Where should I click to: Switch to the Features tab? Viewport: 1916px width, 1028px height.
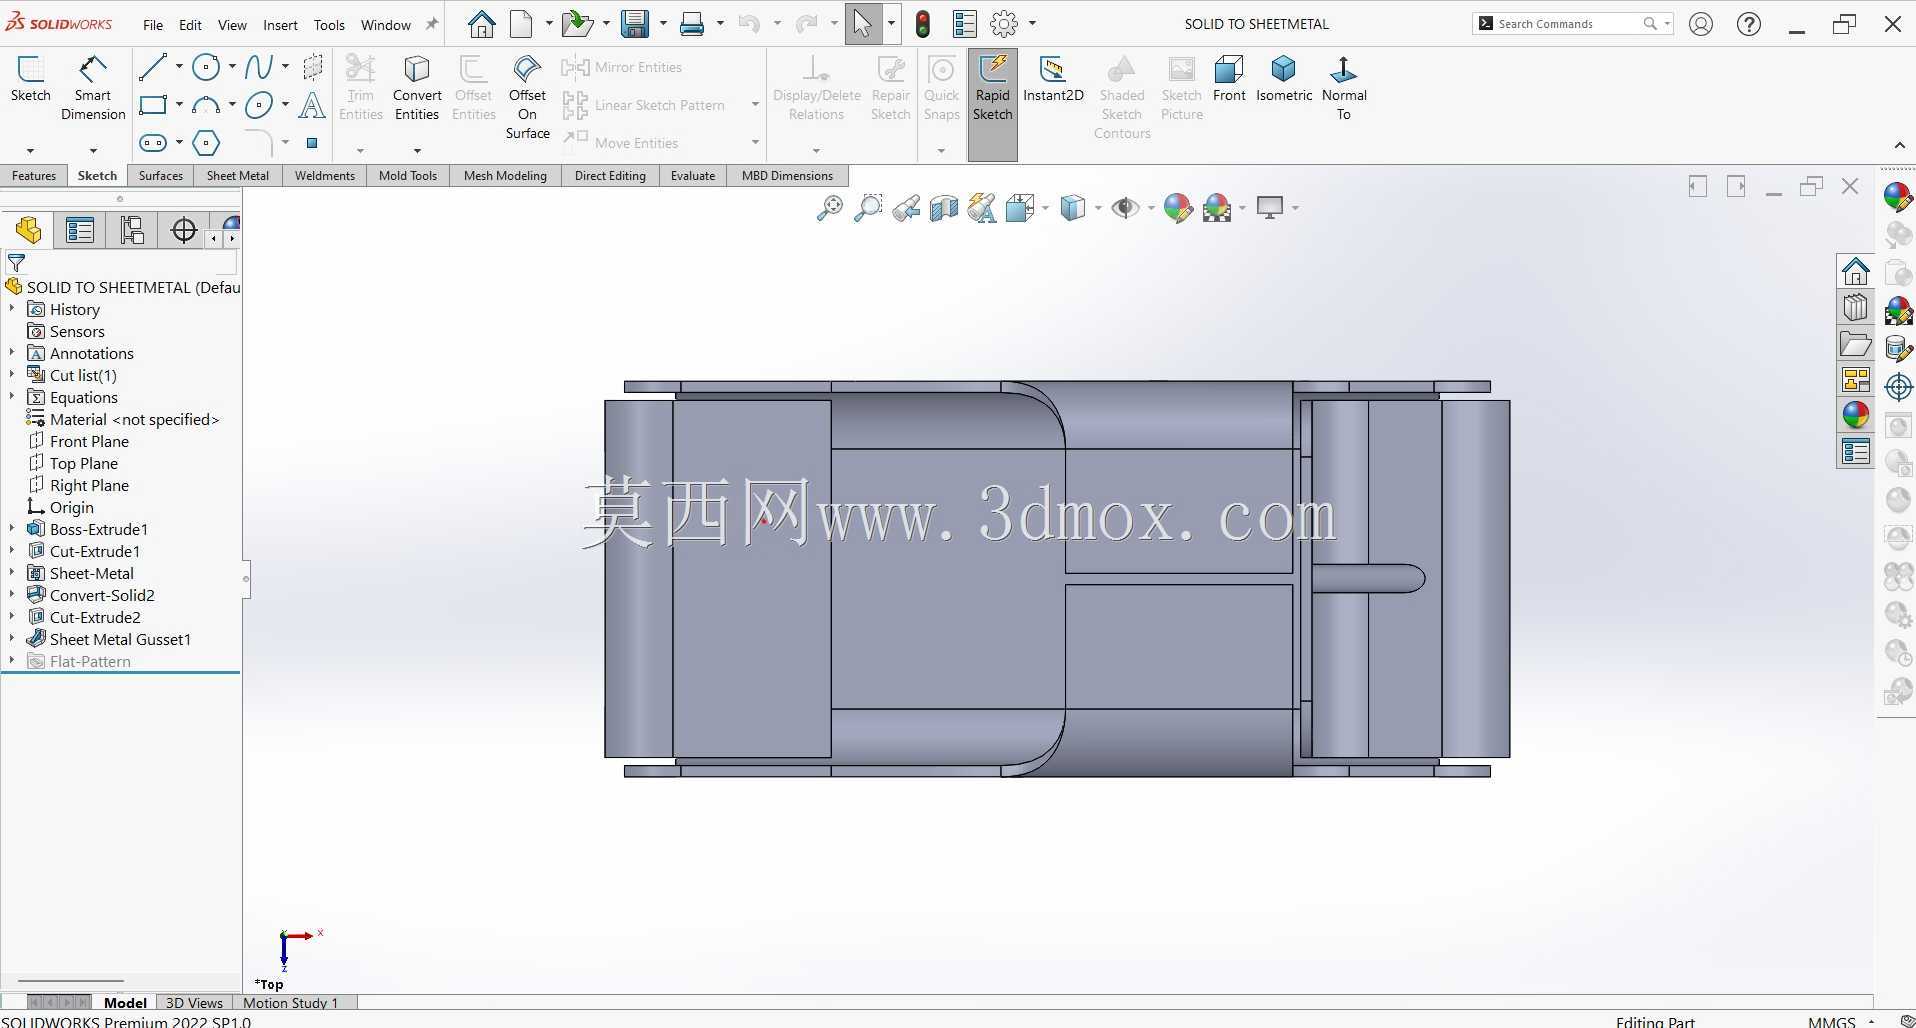(x=34, y=176)
